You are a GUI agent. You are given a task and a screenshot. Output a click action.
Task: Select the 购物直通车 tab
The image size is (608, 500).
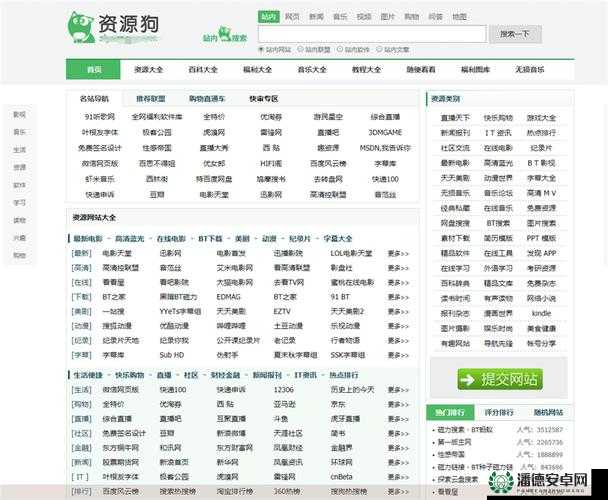pyautogui.click(x=207, y=99)
